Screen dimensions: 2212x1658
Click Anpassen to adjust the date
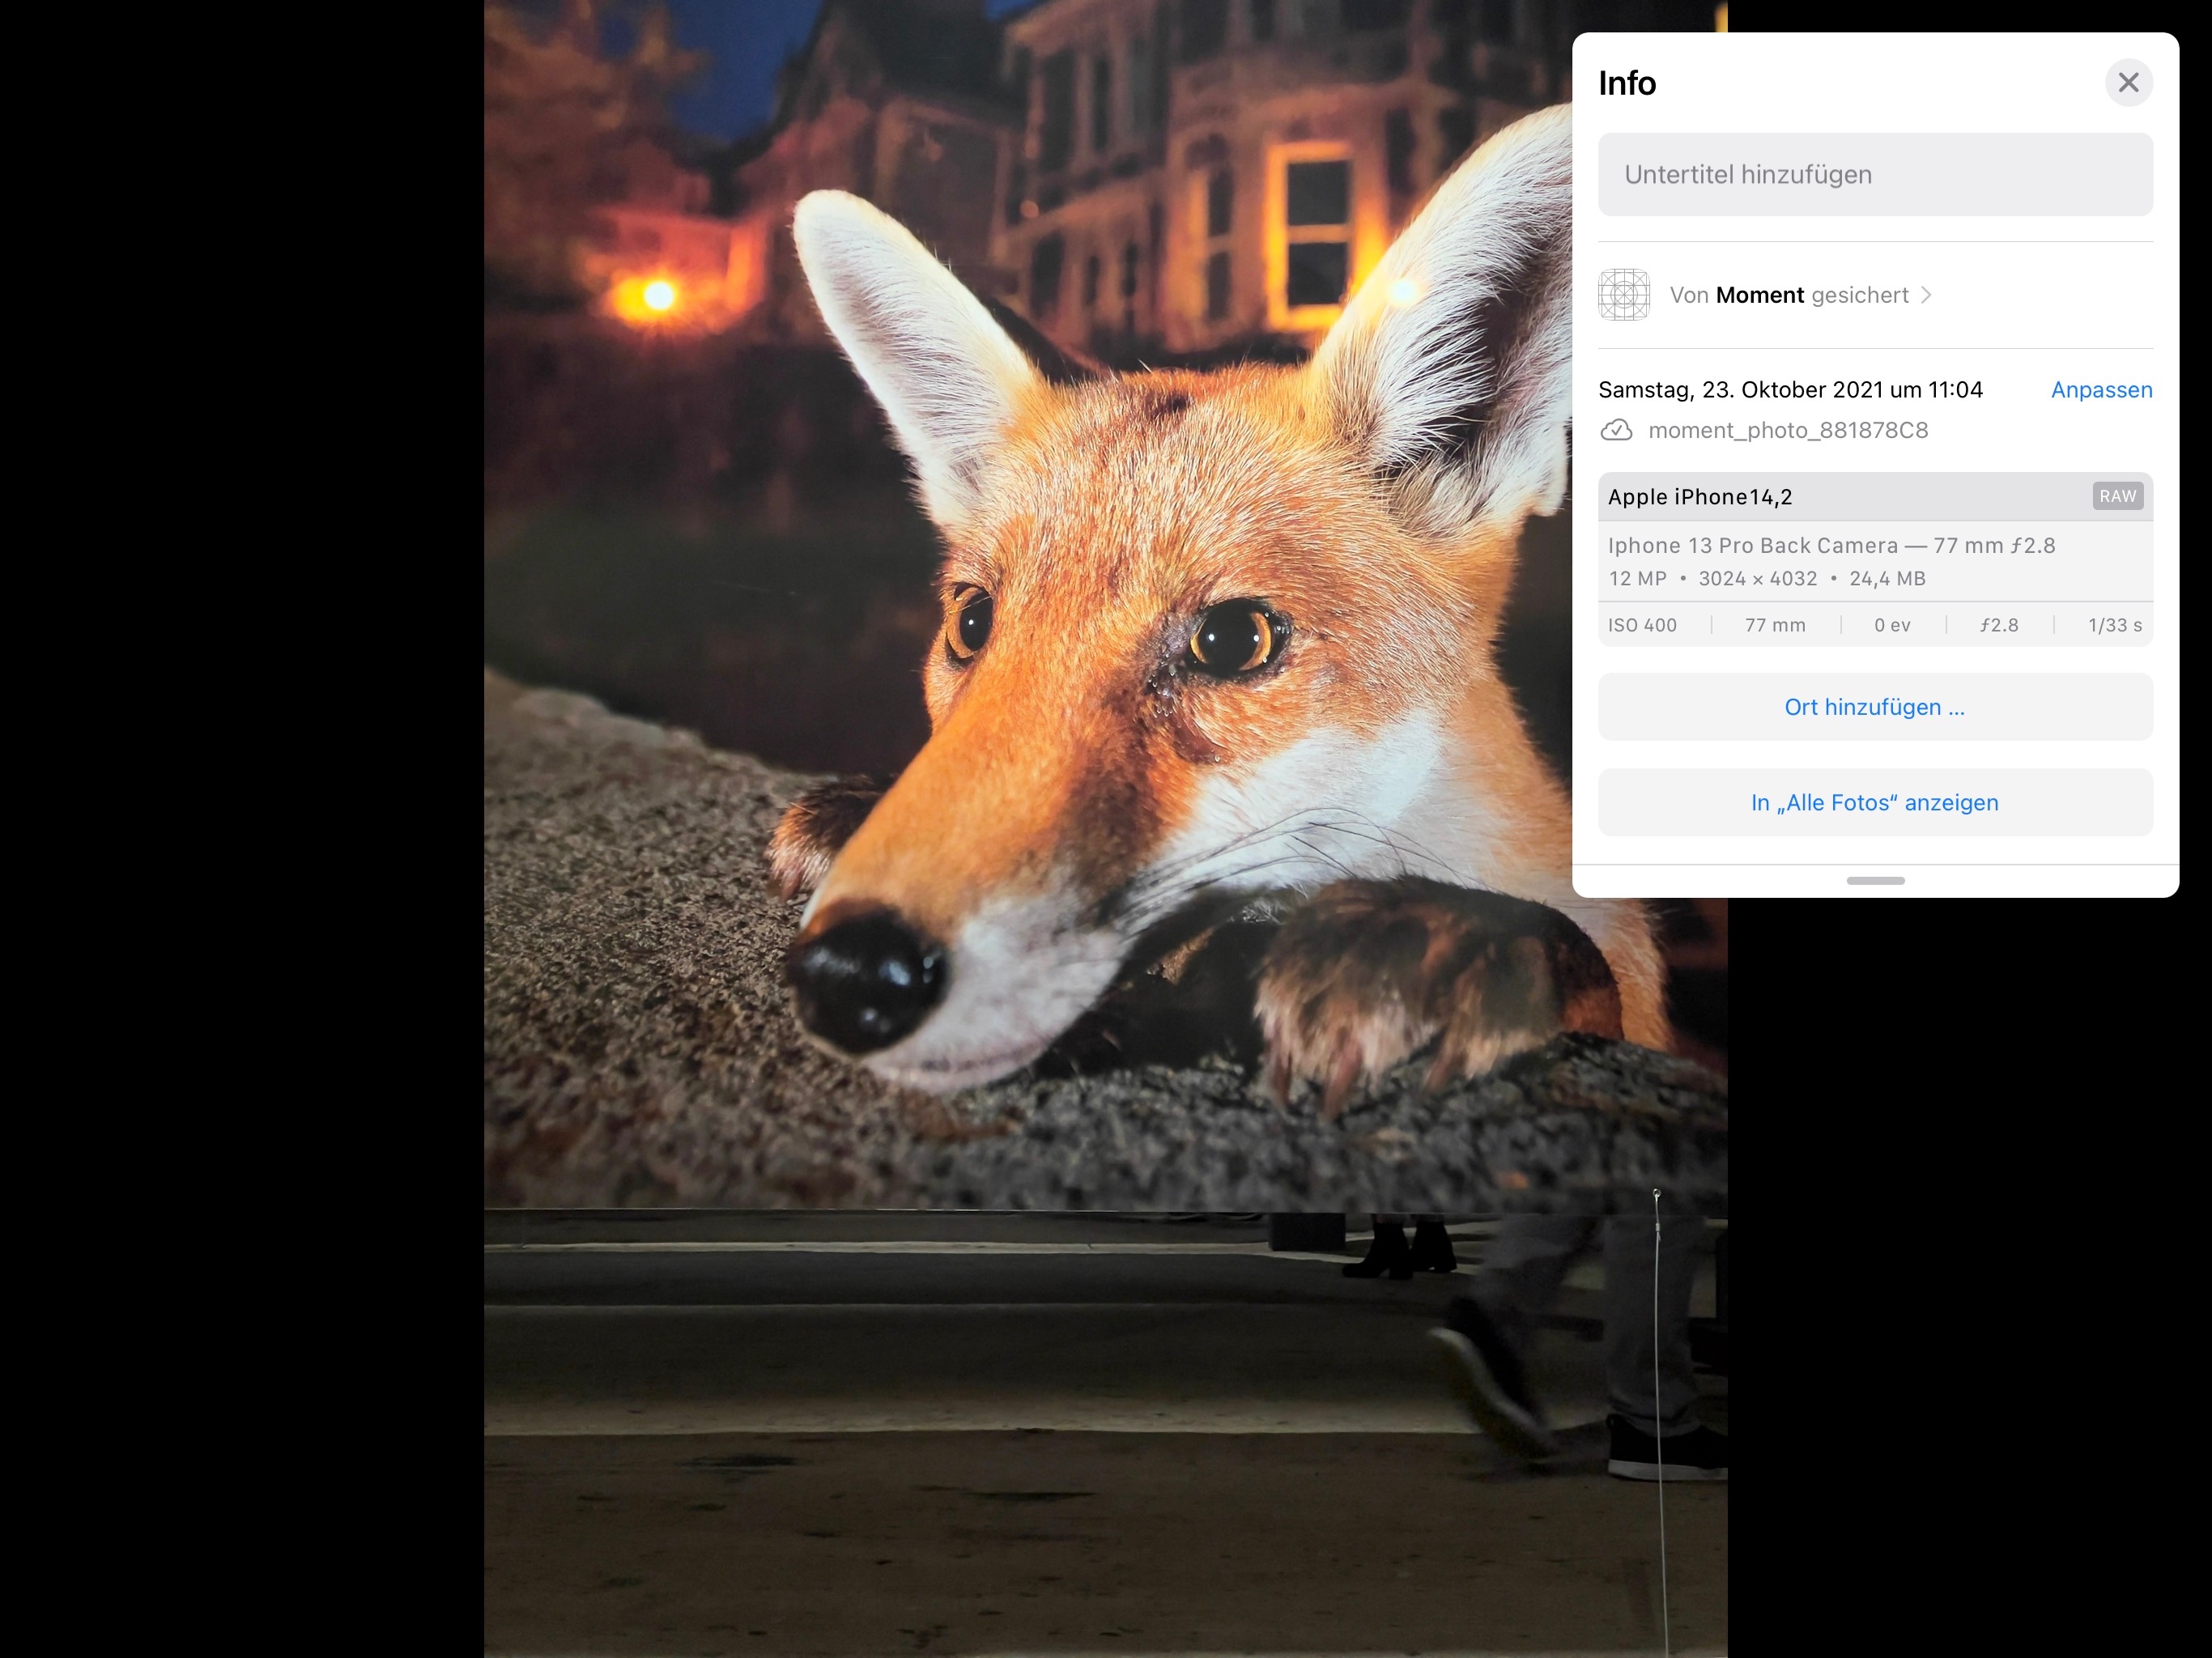[x=2101, y=390]
